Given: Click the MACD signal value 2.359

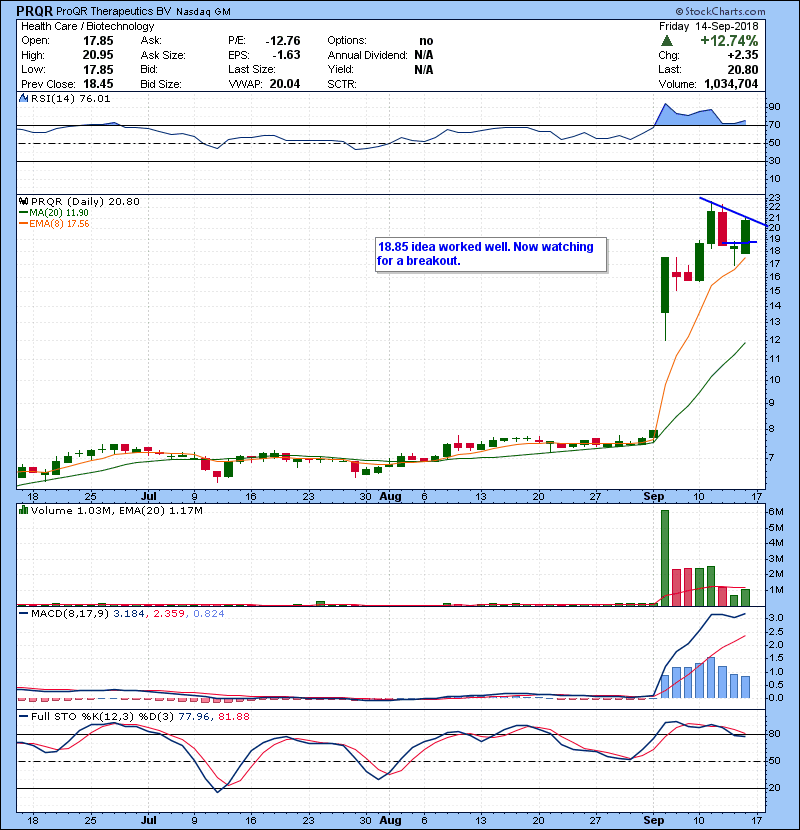Looking at the screenshot, I should pyautogui.click(x=169, y=614).
